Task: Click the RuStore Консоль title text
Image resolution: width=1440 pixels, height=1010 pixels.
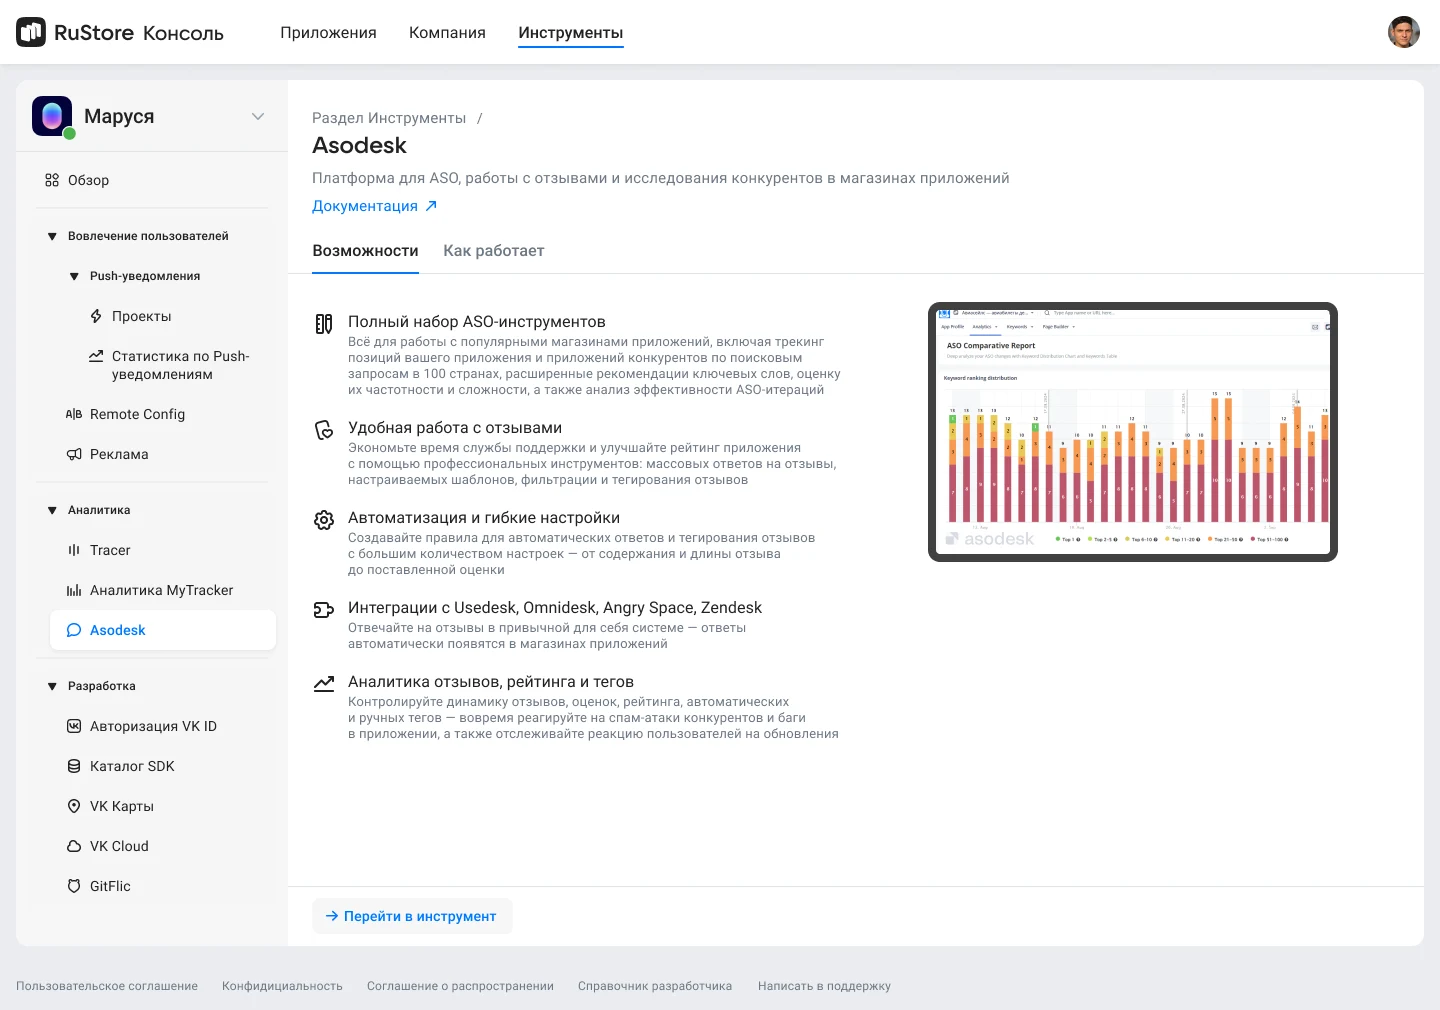Action: click(x=139, y=33)
